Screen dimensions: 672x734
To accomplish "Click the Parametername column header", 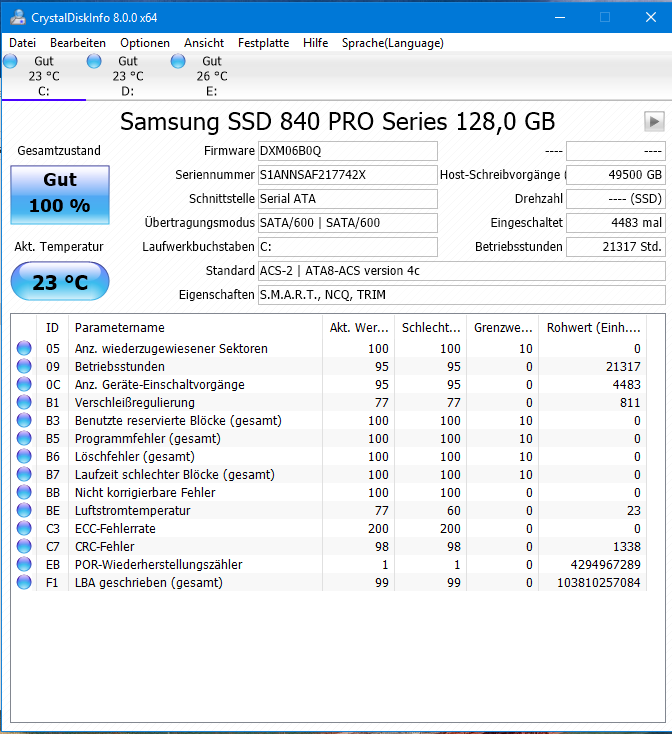I will [x=195, y=328].
